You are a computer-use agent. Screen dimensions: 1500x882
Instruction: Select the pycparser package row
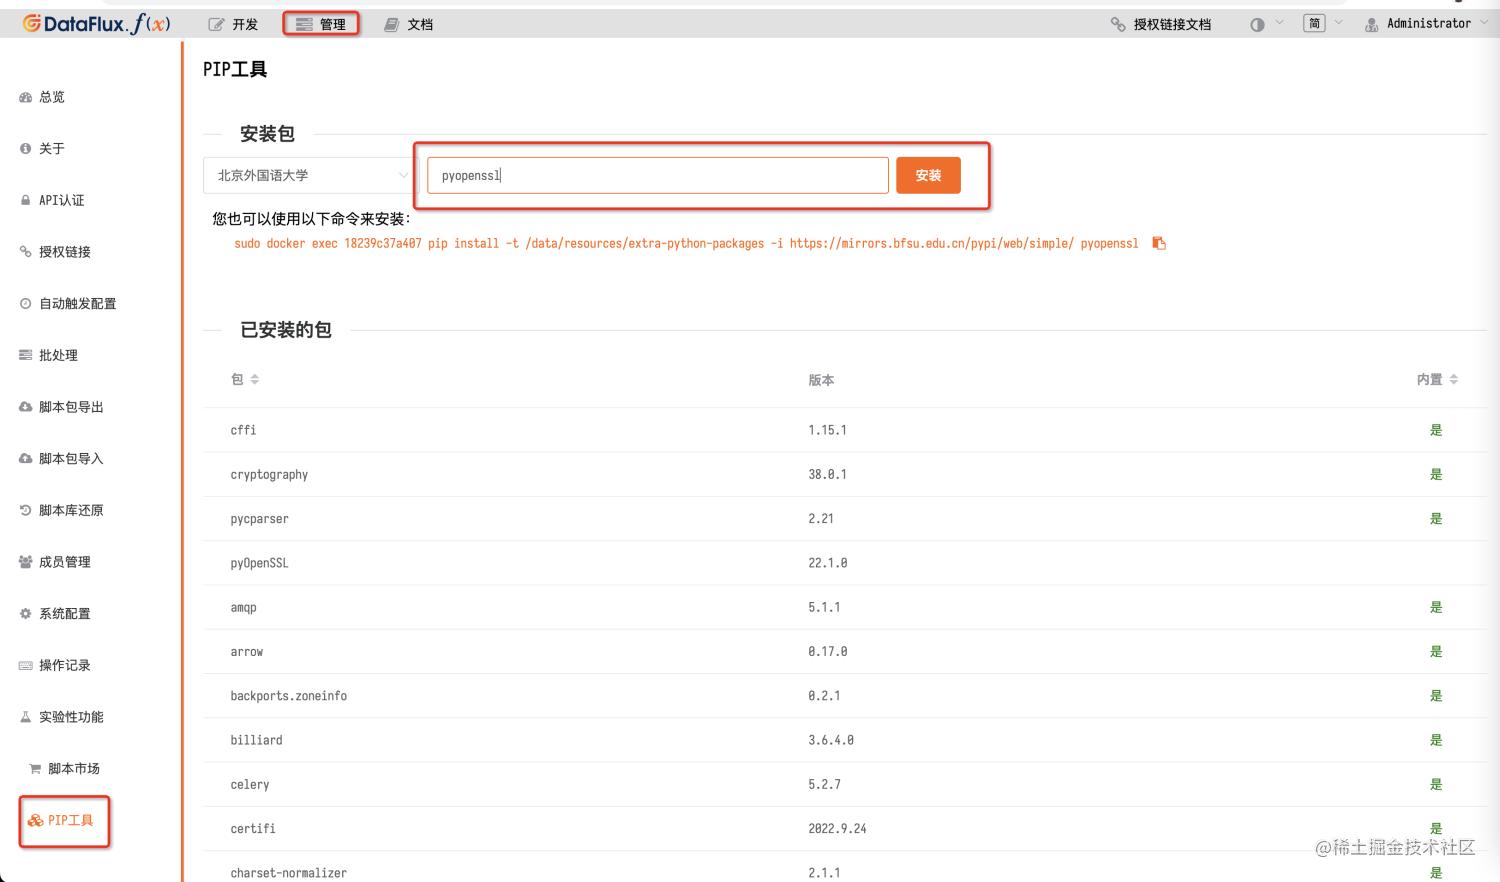[x=845, y=518]
